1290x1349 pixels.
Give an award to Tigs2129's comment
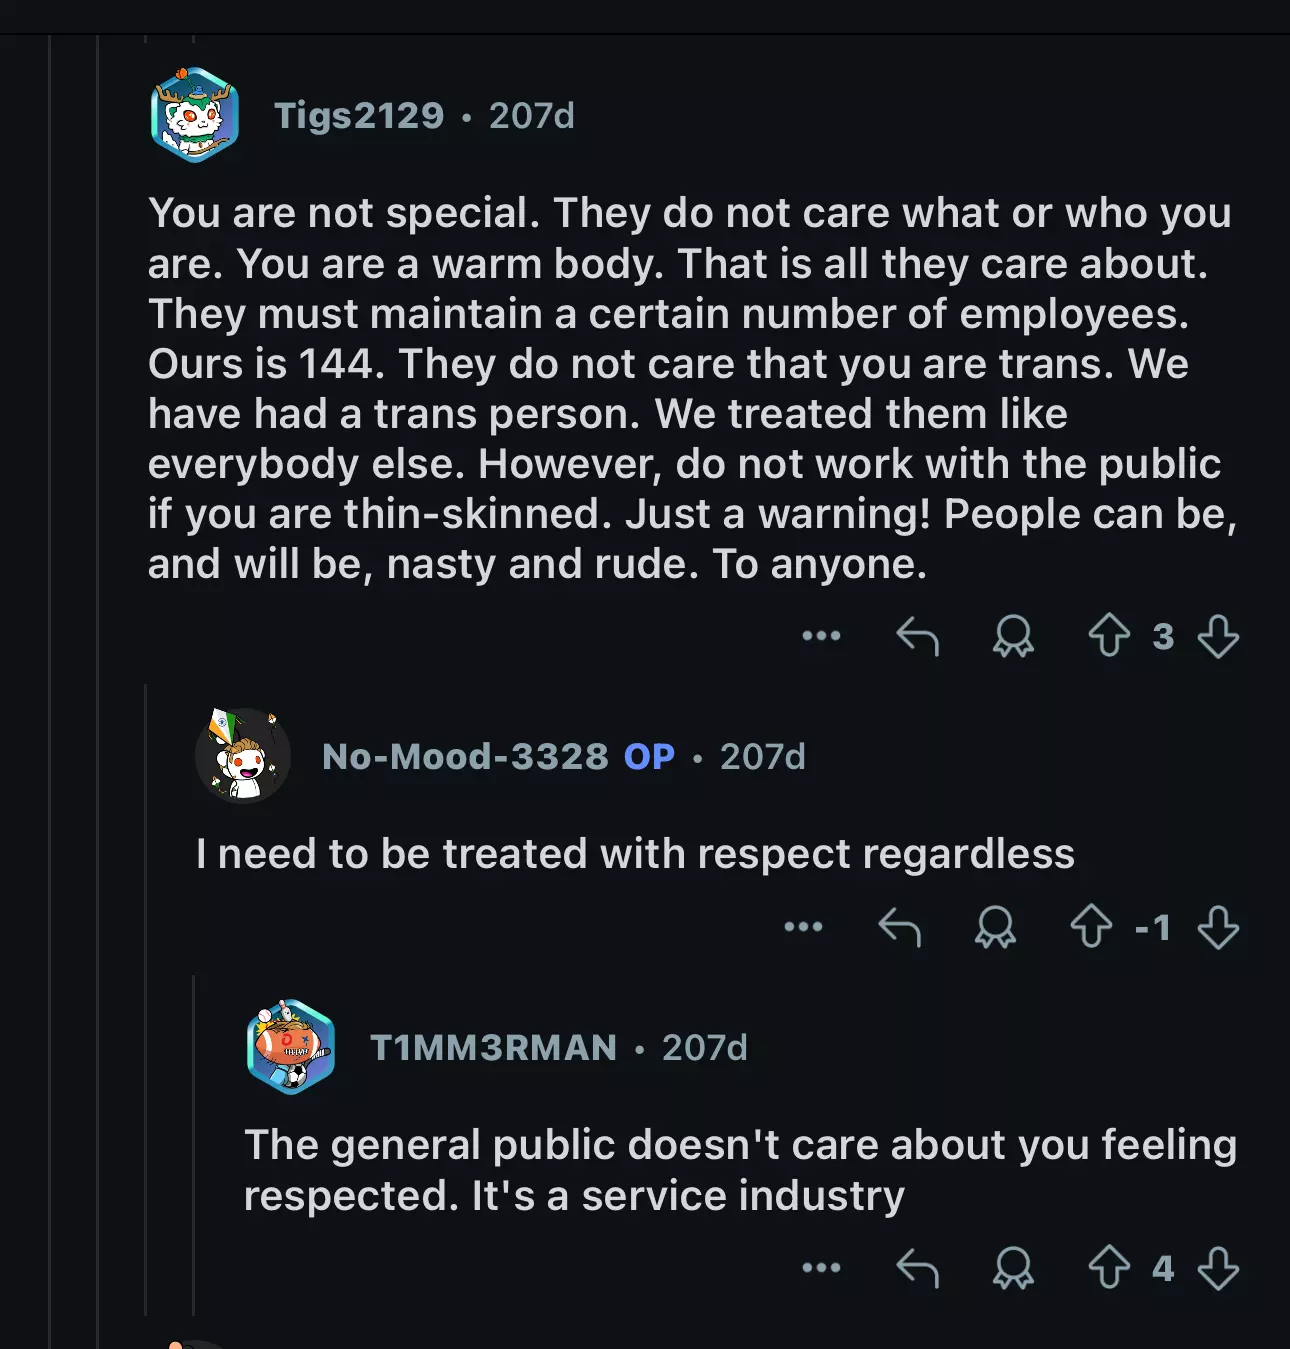coord(1013,636)
